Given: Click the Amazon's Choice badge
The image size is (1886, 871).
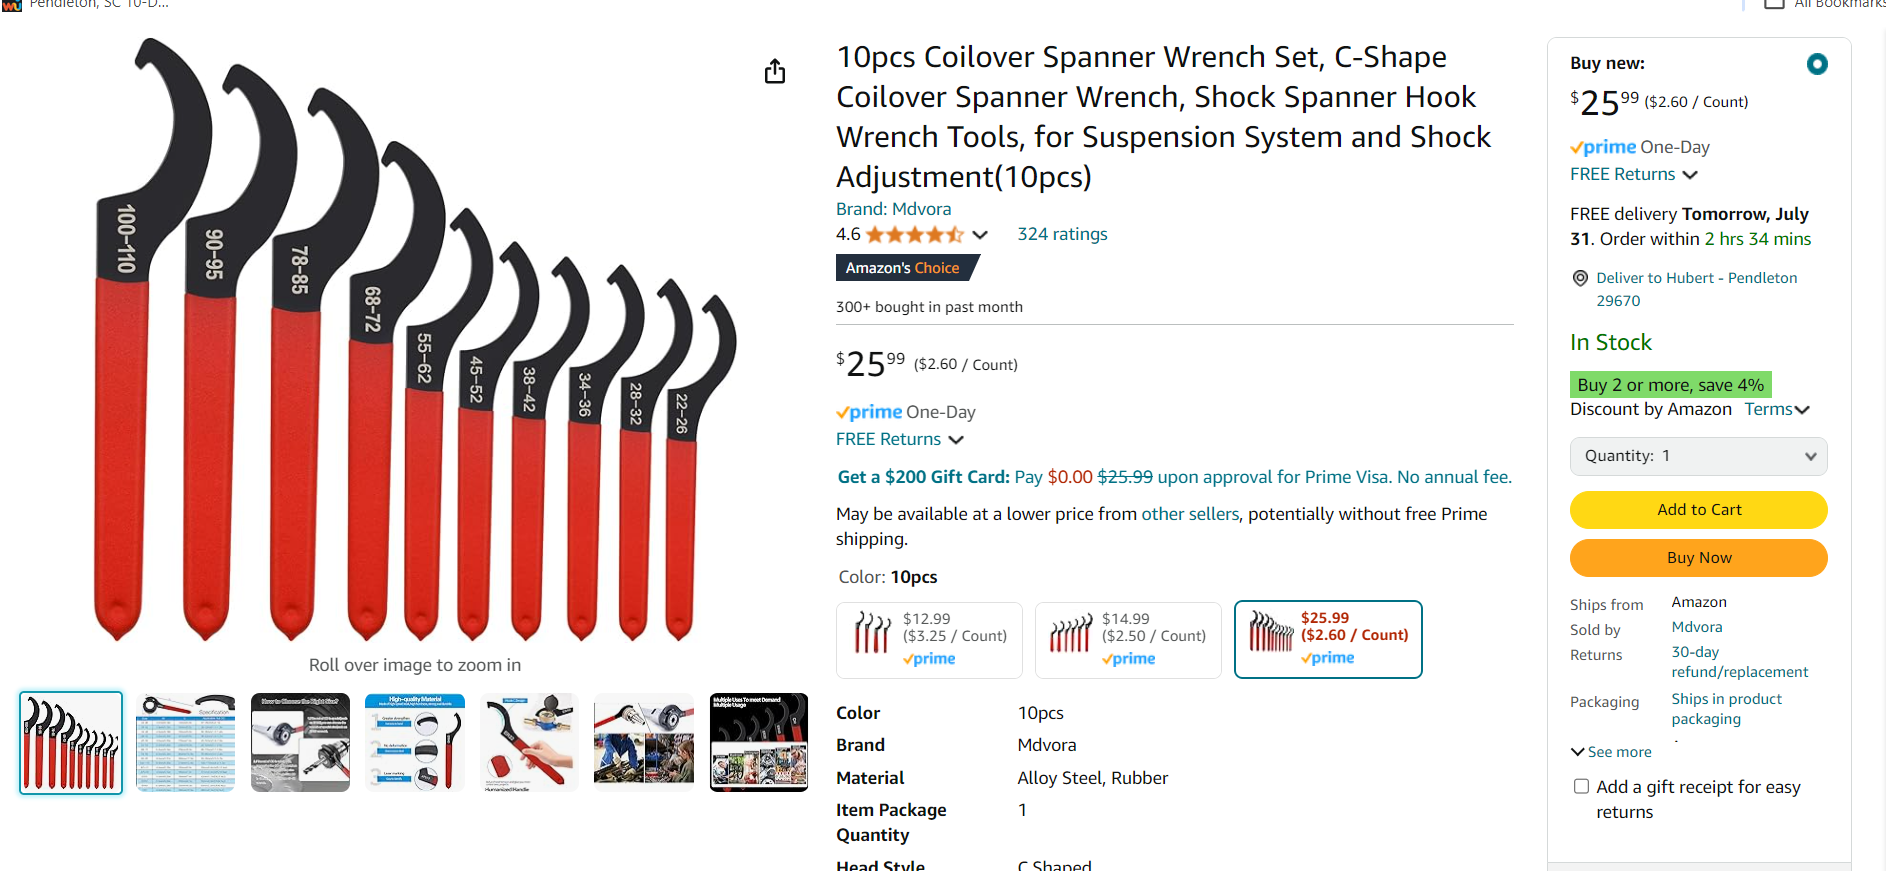Looking at the screenshot, I should 903,268.
